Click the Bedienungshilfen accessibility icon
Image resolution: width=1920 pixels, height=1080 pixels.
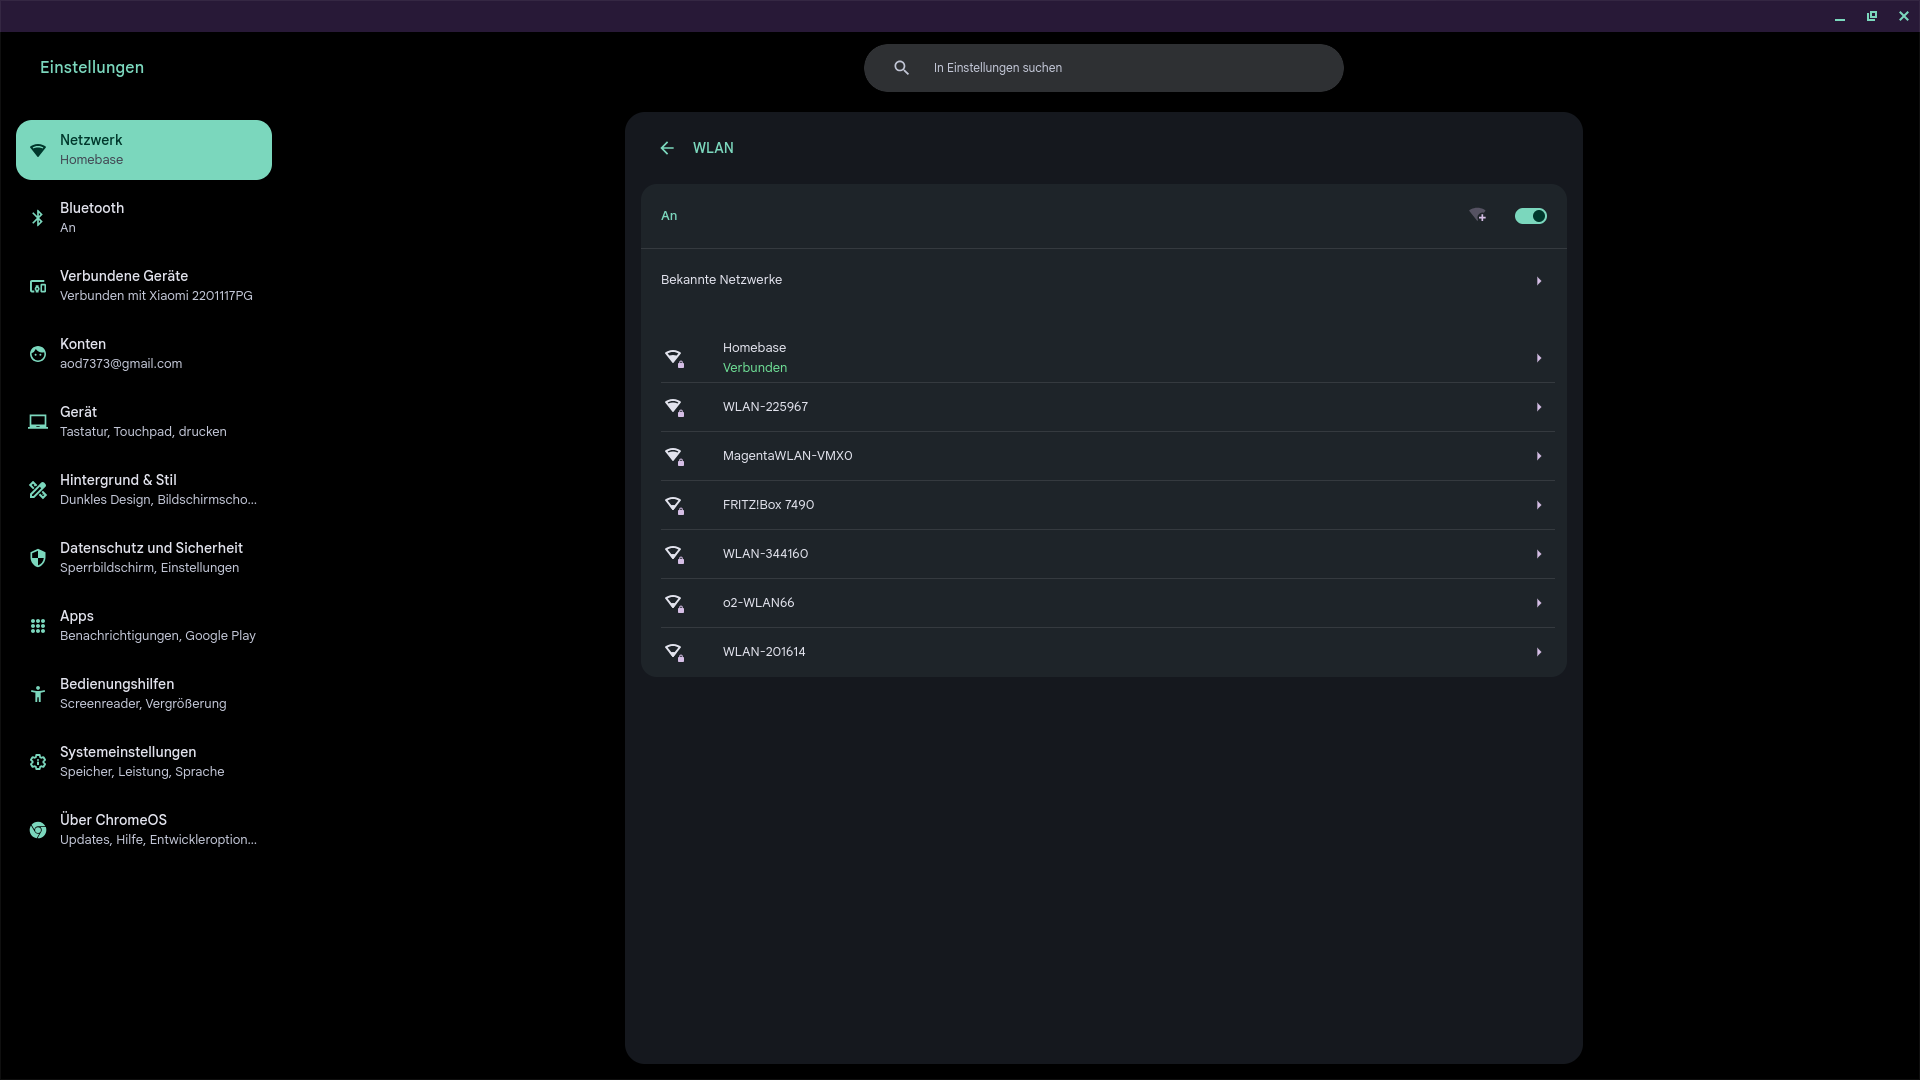pos(38,694)
